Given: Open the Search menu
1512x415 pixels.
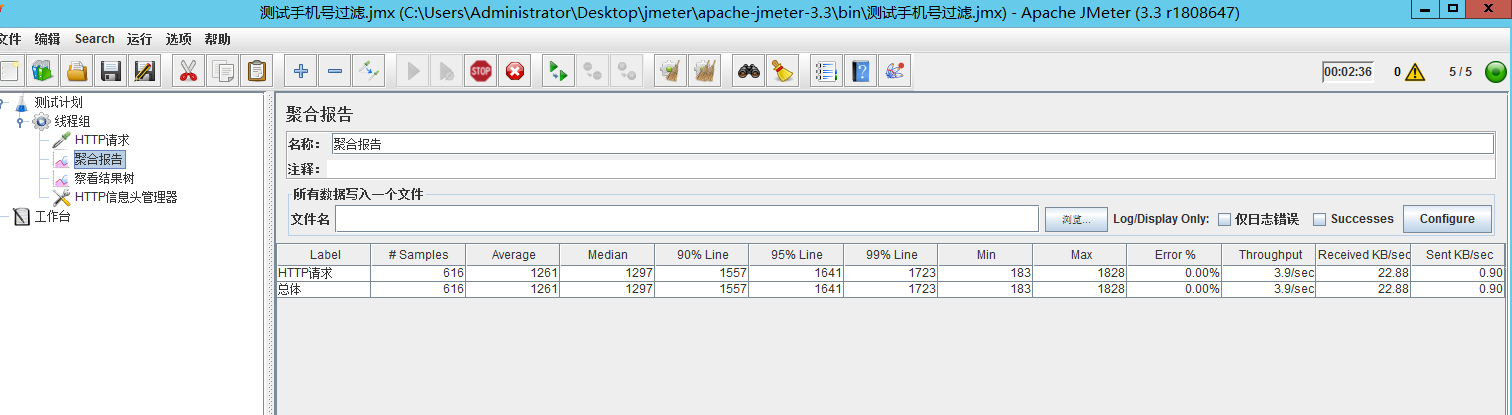Looking at the screenshot, I should click(x=95, y=39).
